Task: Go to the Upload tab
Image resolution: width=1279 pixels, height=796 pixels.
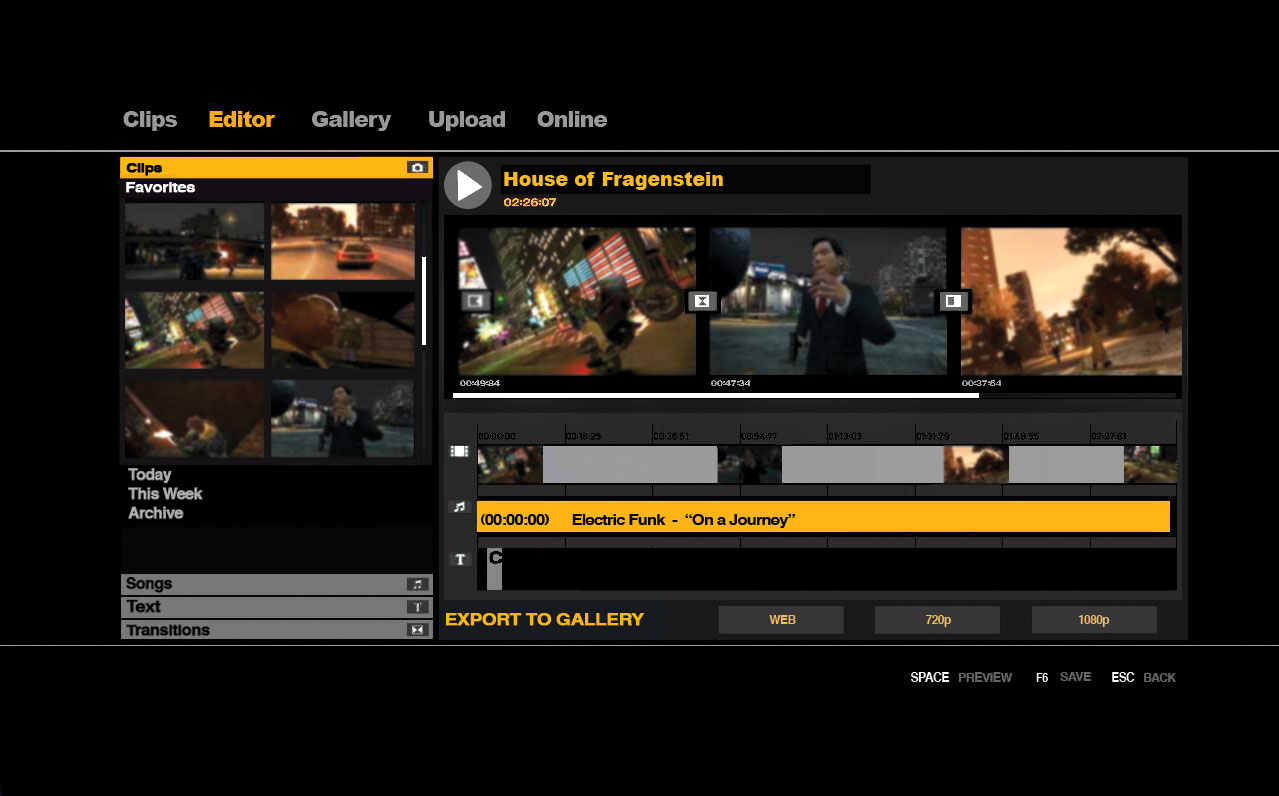Action: coord(466,120)
